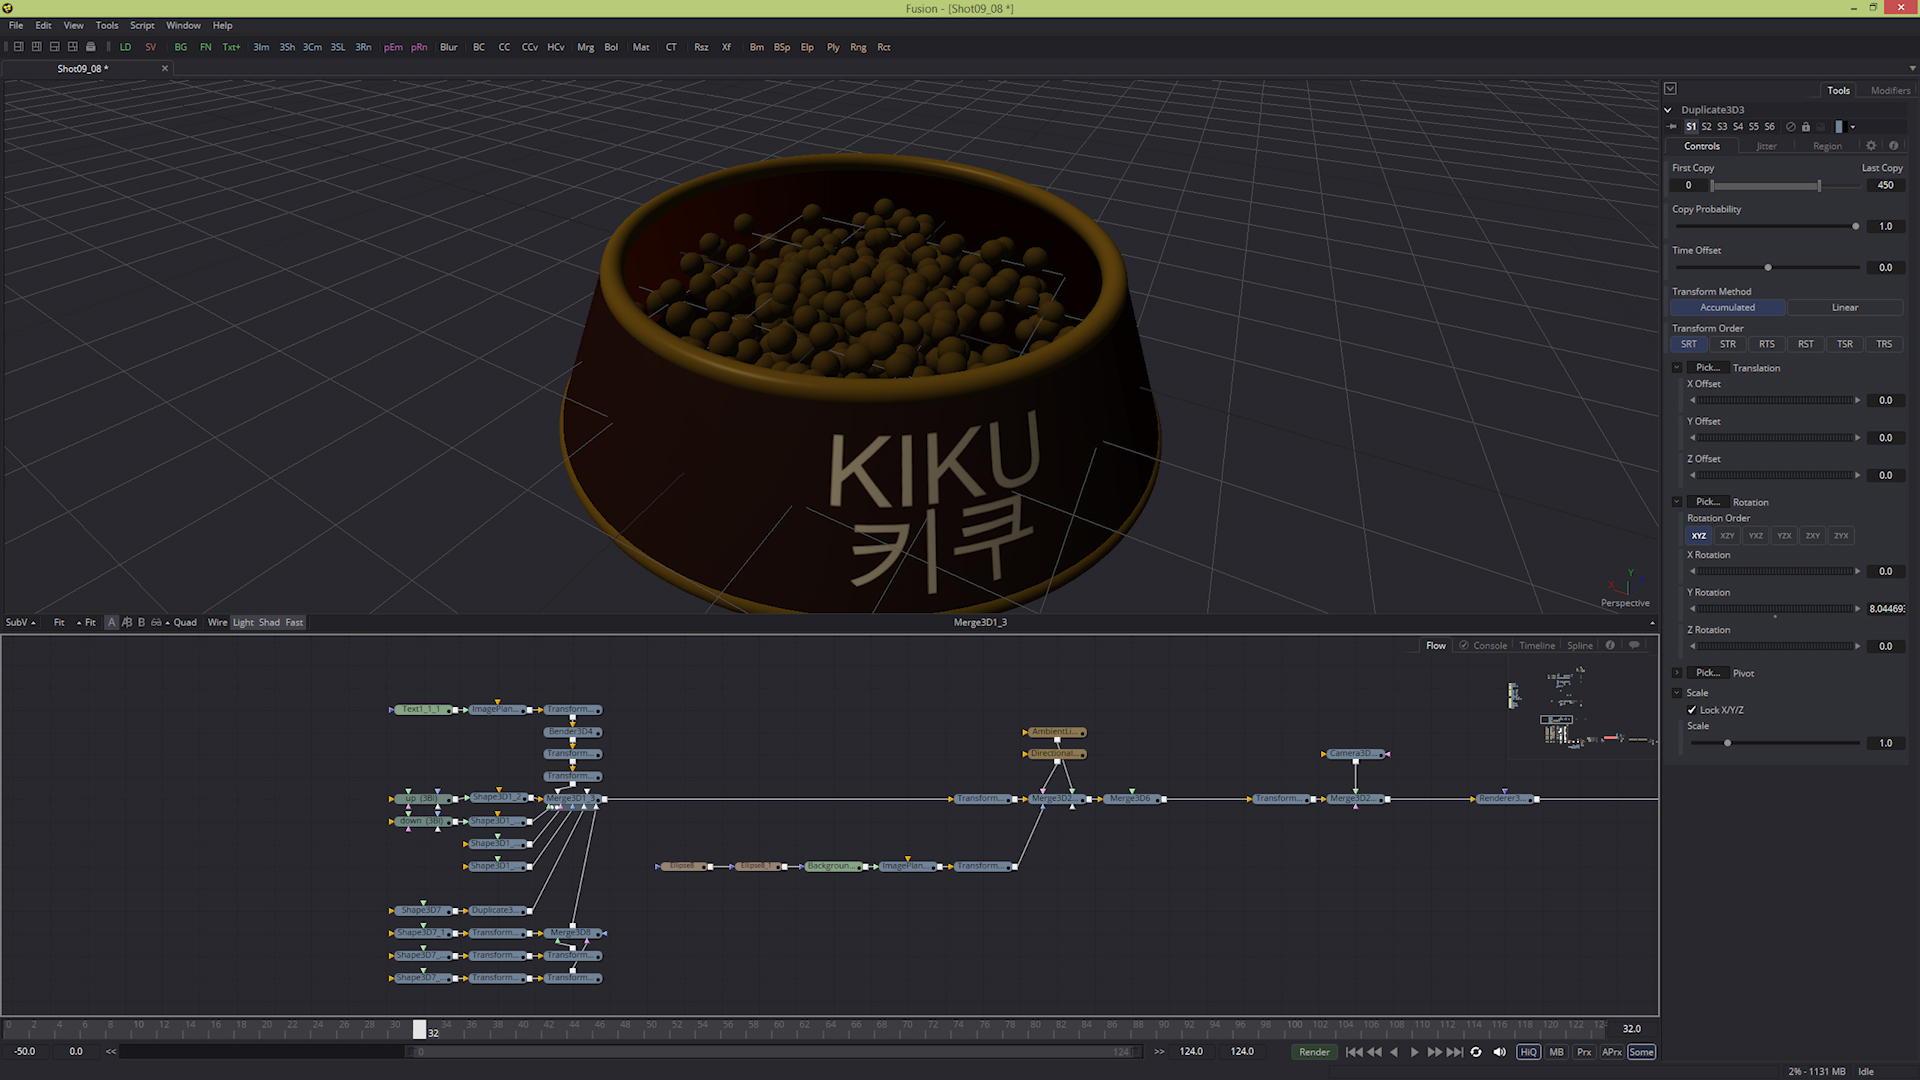
Task: Select the Camera3D node in flow
Action: [1355, 754]
